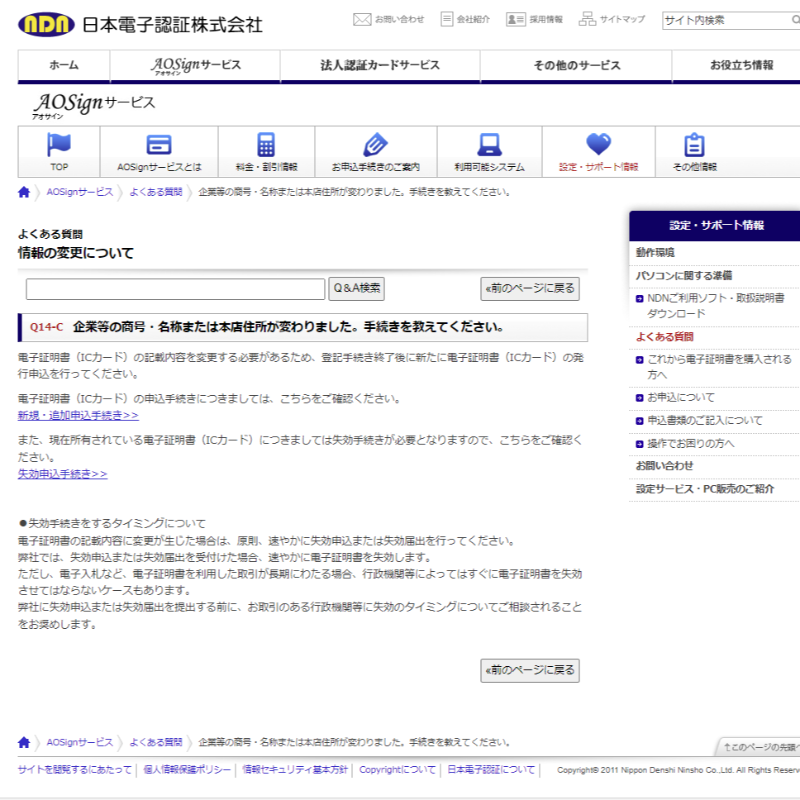
Task: Click よくある質問 in the top breadcrumb
Action: pos(156,192)
